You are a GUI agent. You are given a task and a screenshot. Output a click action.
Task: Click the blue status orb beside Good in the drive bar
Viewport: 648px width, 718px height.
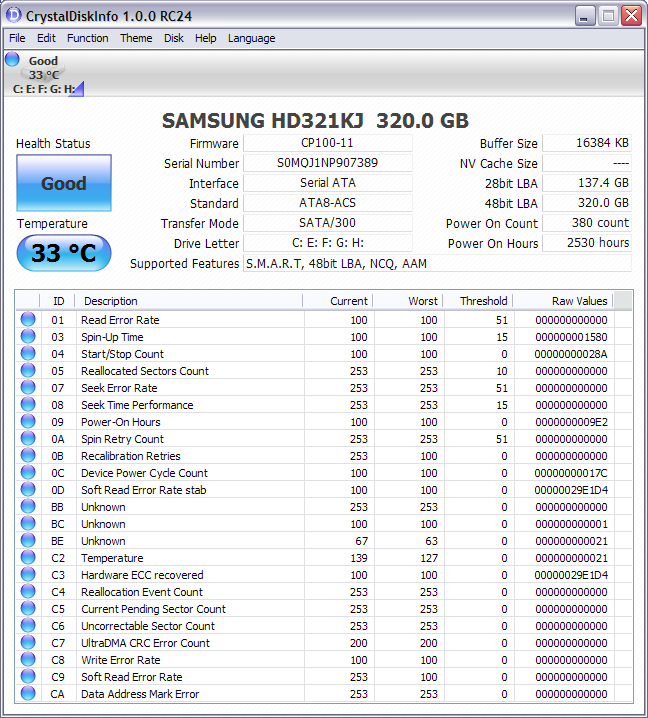(12, 59)
